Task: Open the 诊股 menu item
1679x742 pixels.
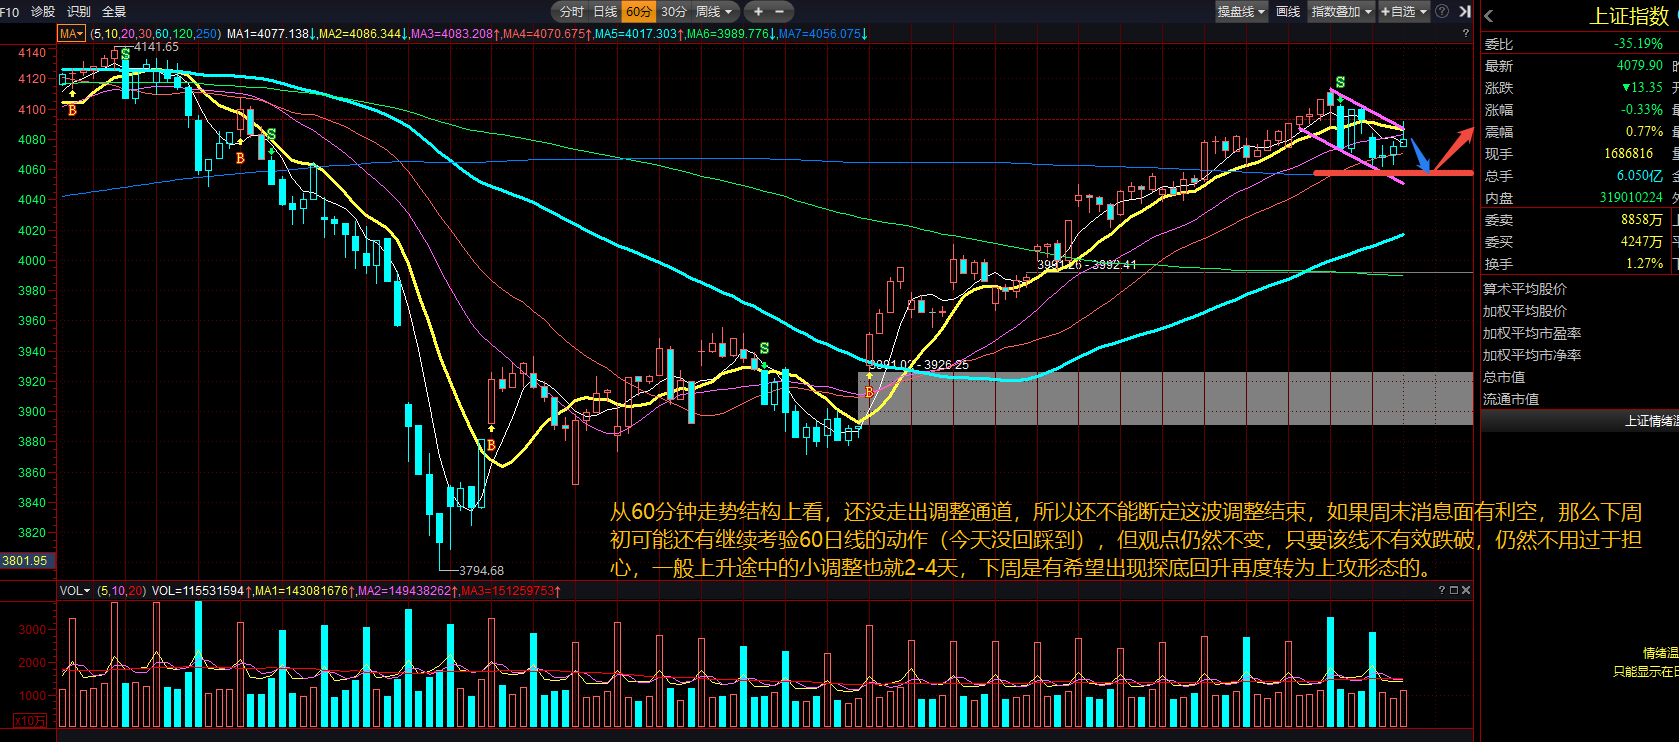Action: 43,12
